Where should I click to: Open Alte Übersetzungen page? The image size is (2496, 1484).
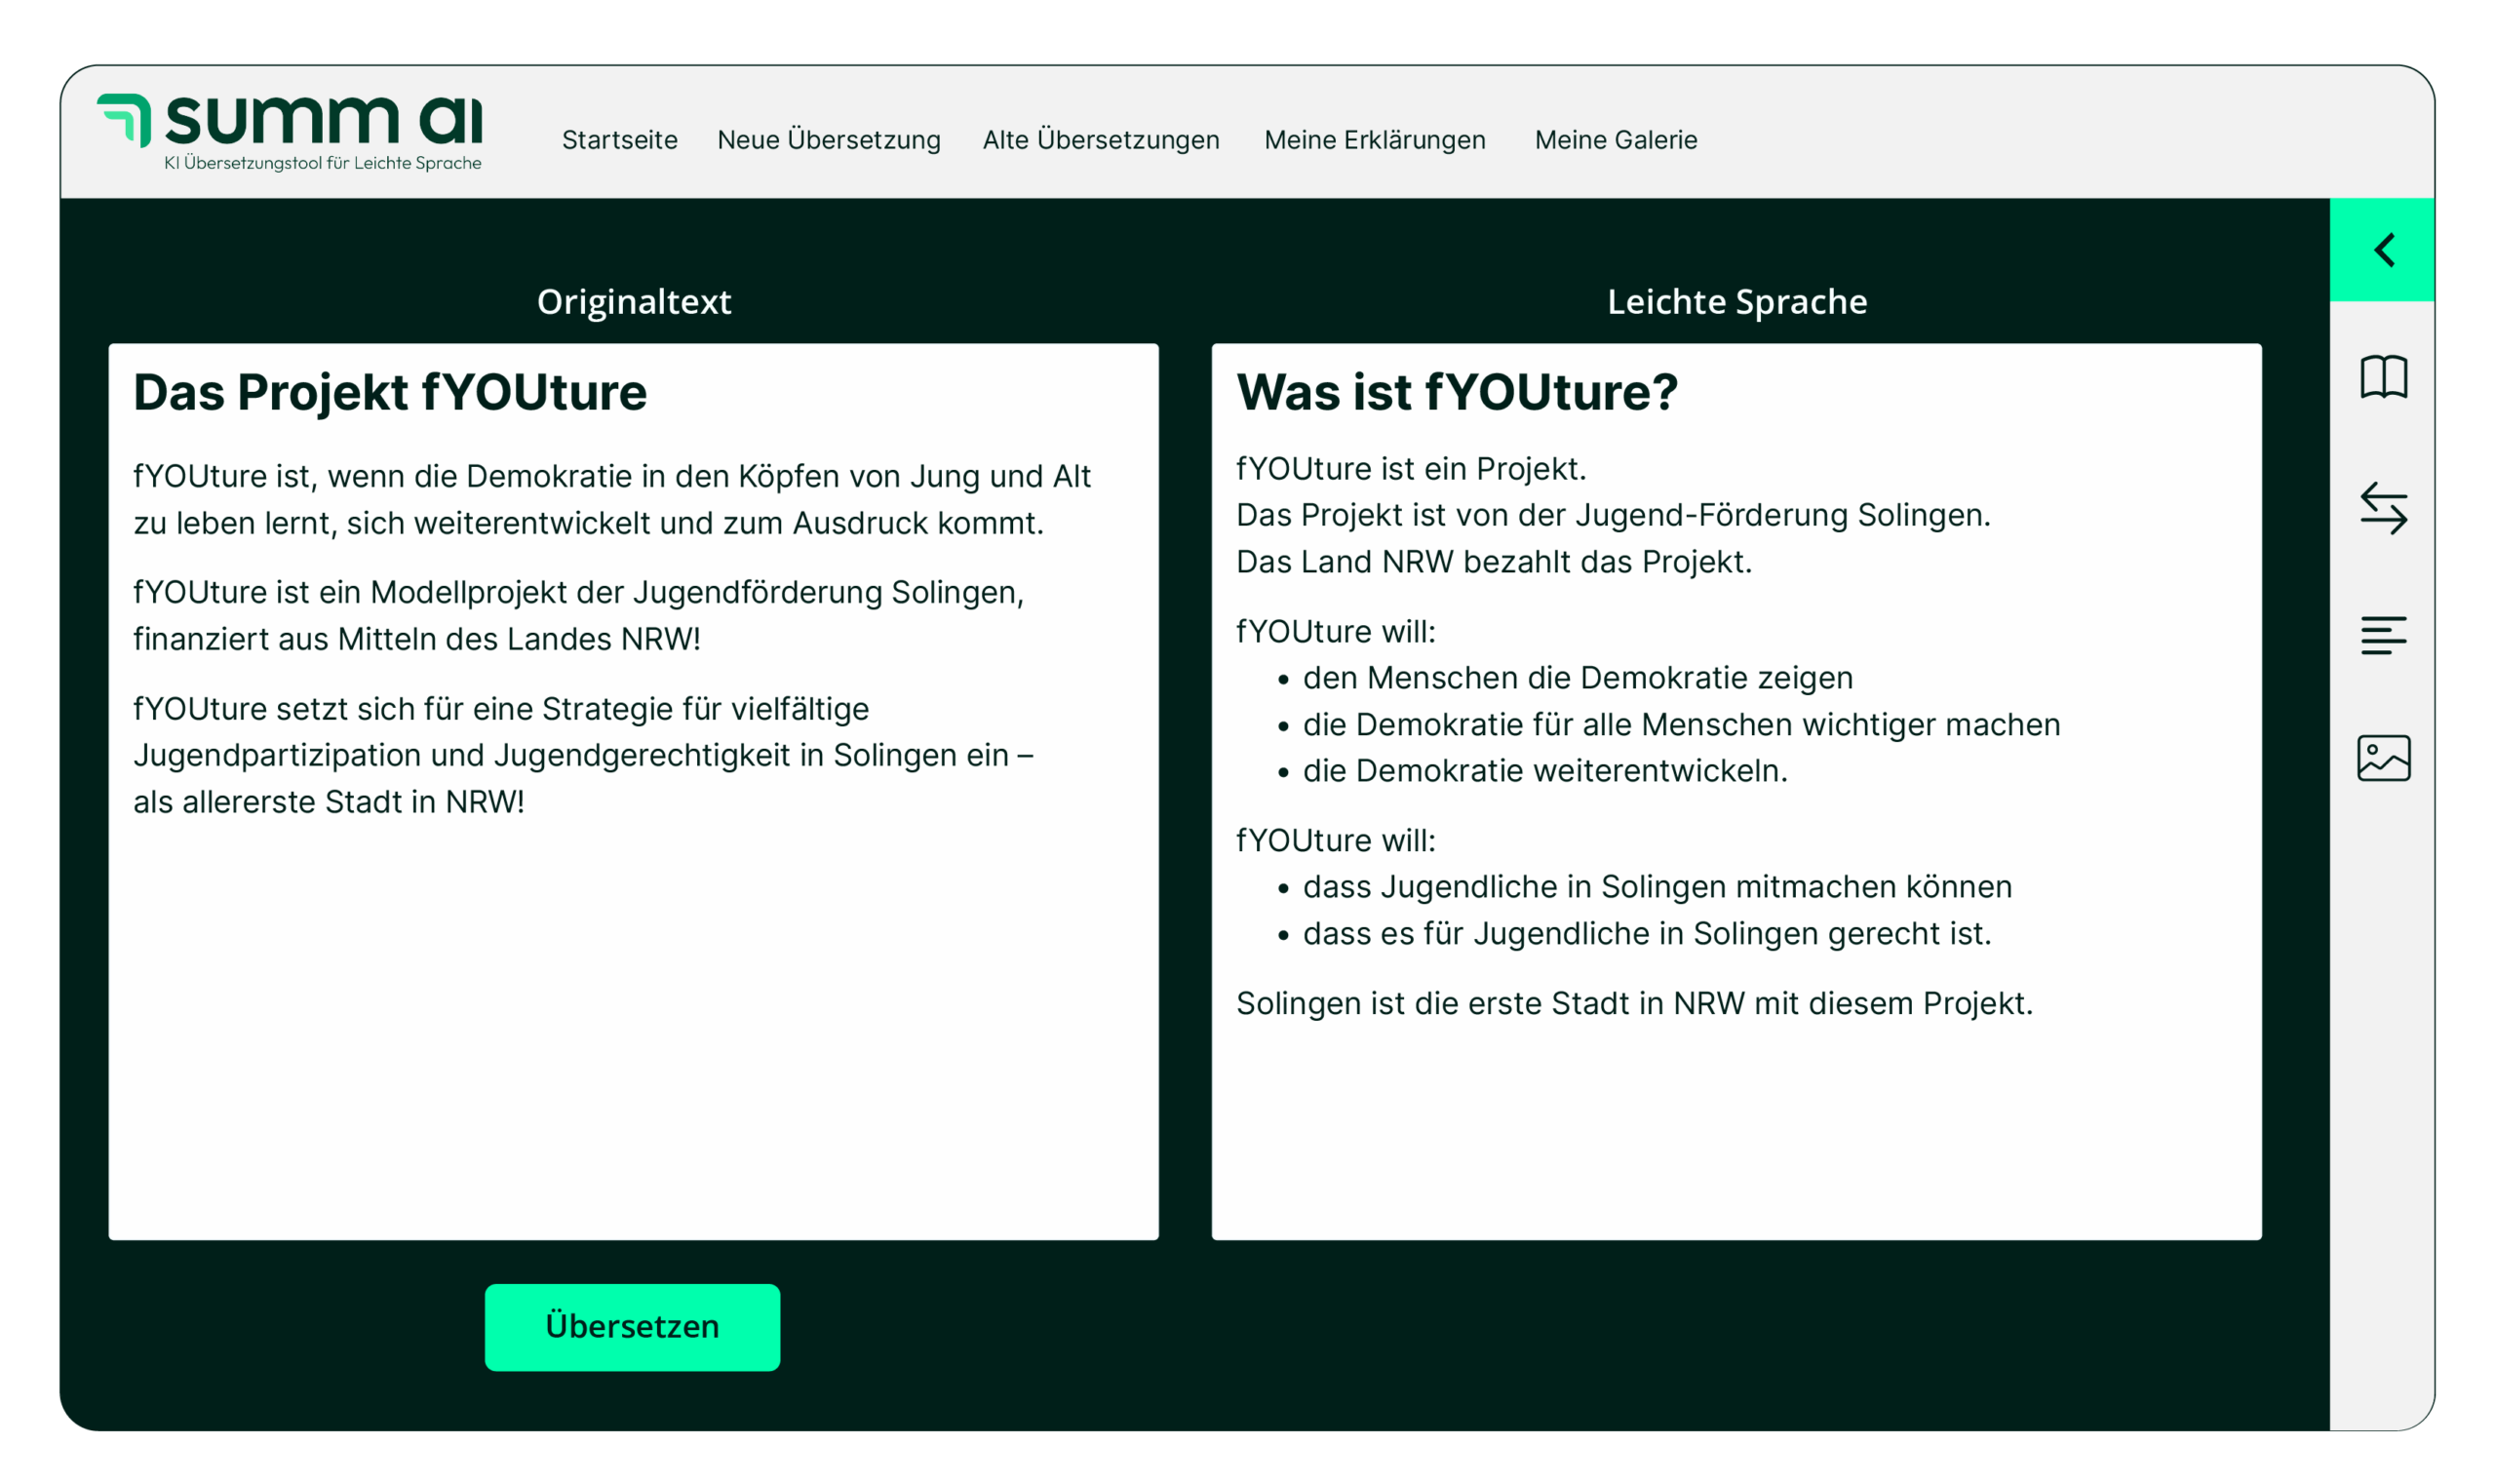1100,140
